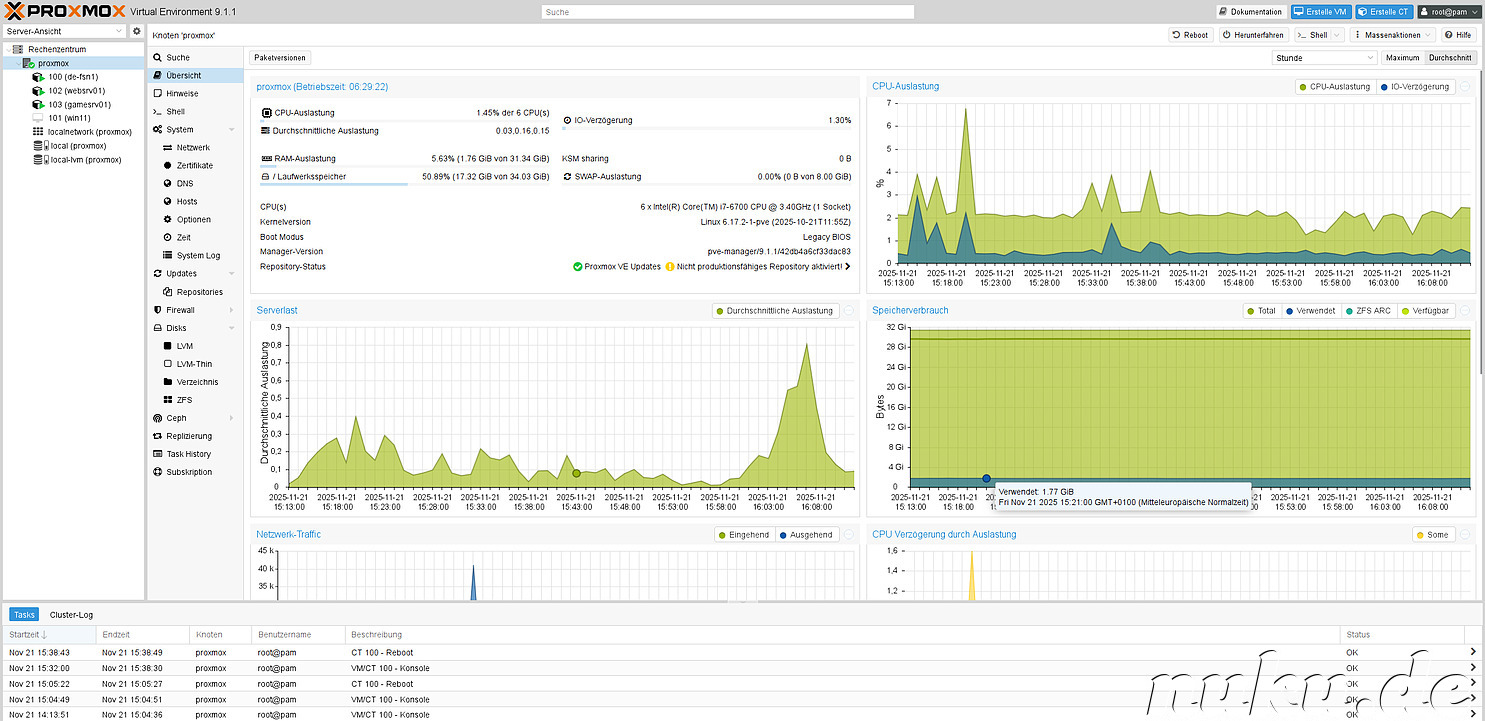Click the Erstelle VM button
Screen dimensions: 1485x721
click(x=1320, y=12)
